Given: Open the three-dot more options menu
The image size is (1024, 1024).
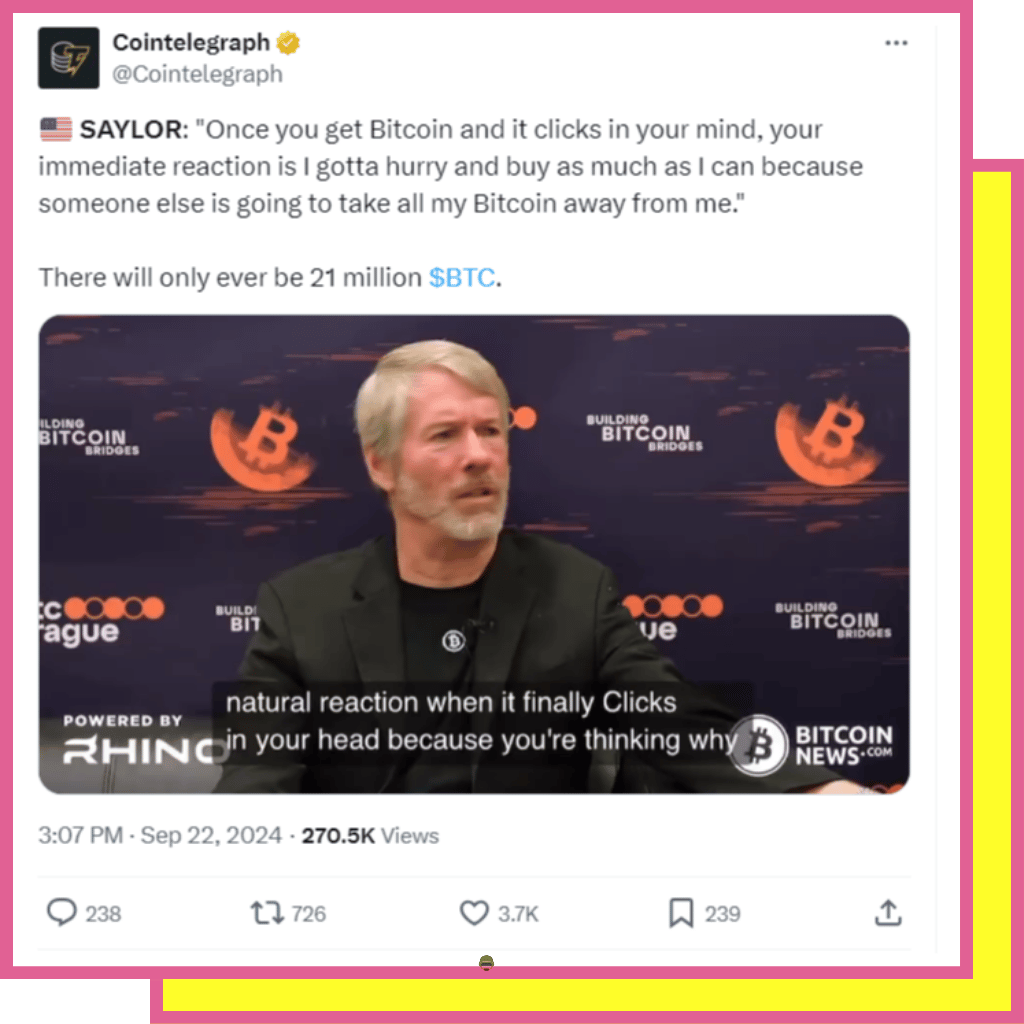Looking at the screenshot, I should point(896,43).
